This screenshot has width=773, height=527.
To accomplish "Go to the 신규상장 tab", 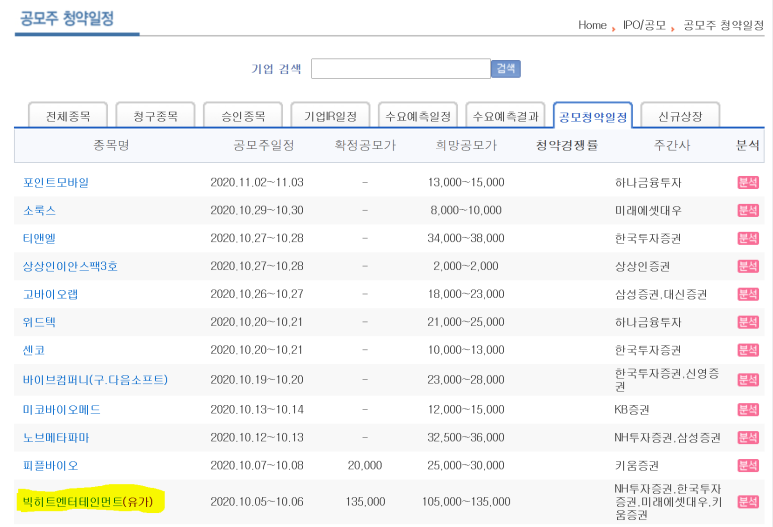I will [680, 115].
